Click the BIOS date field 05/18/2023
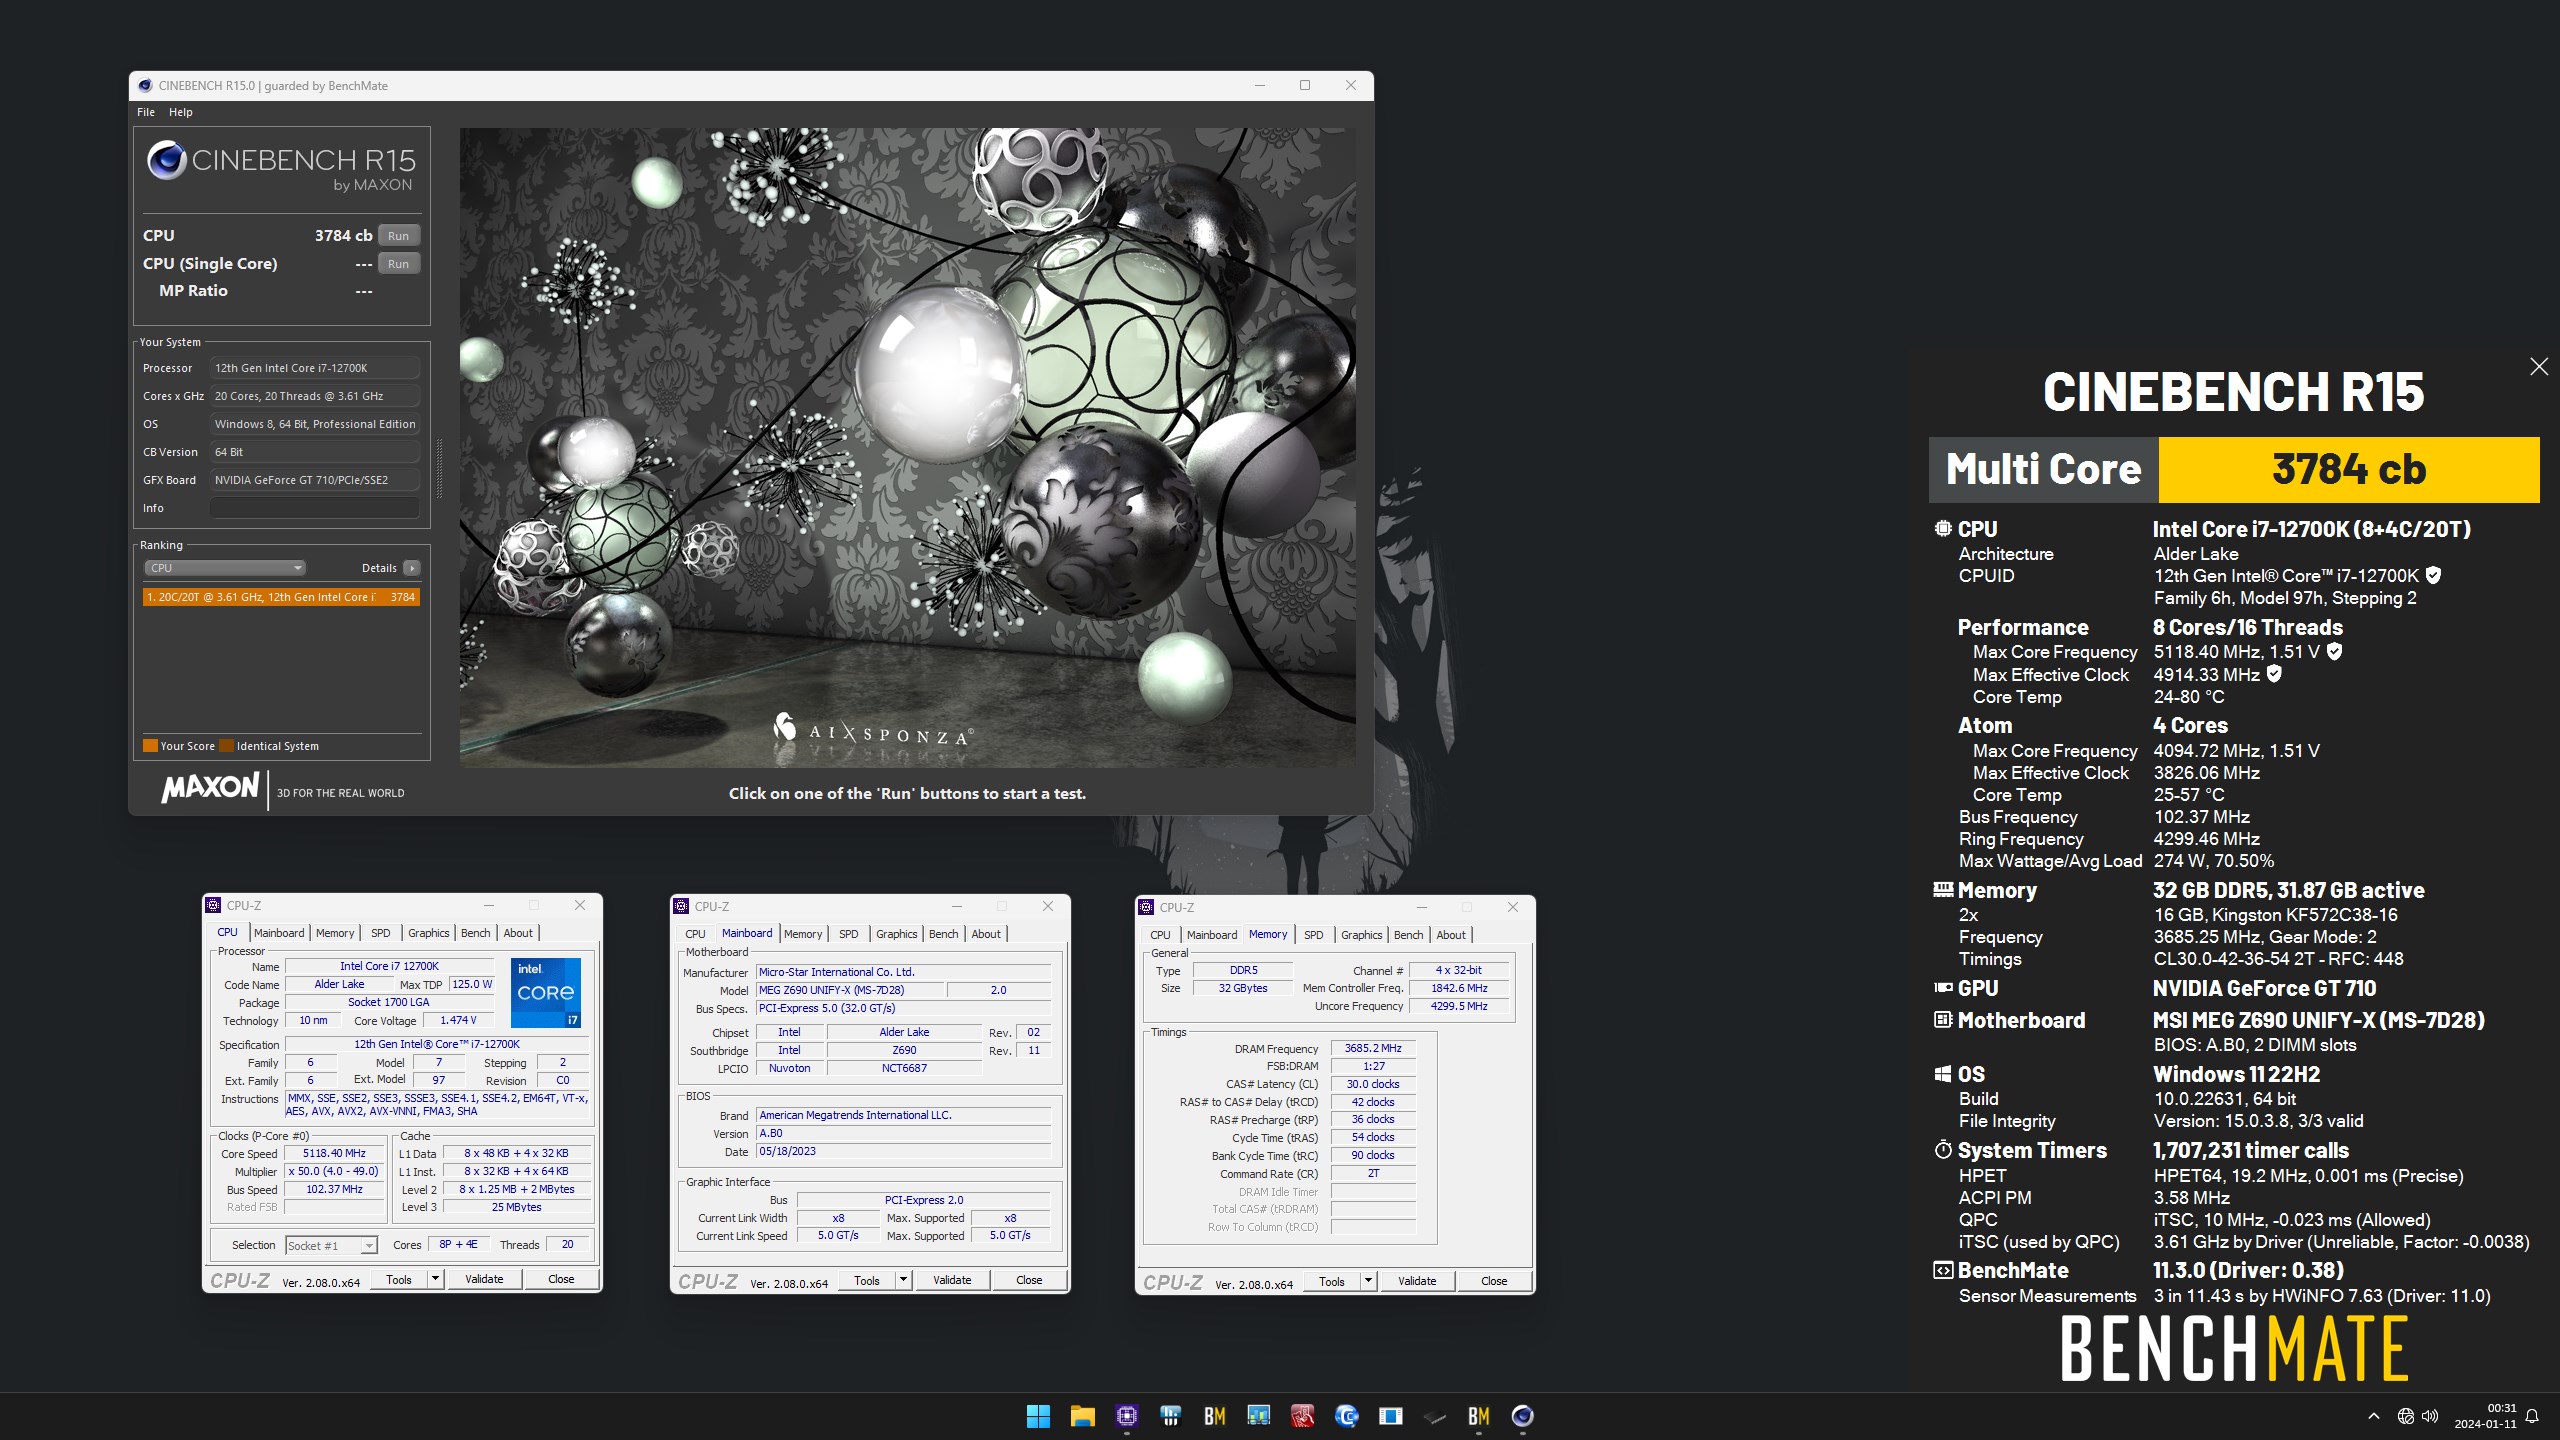The height and width of the screenshot is (1440, 2560). click(903, 1151)
